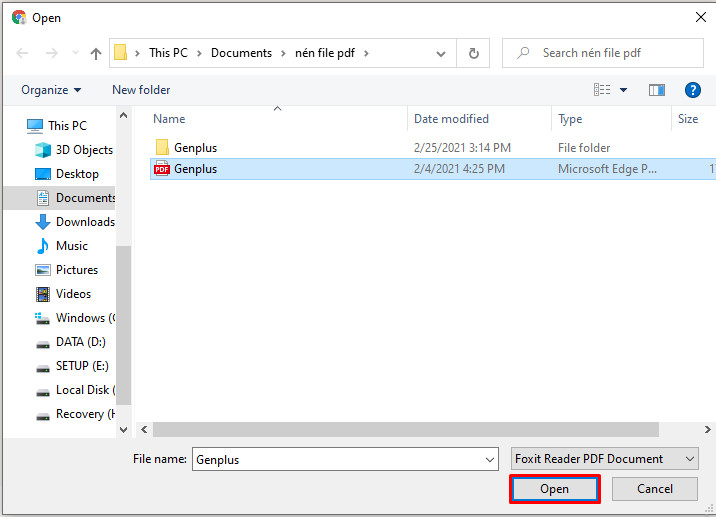Select Documents in the address path

pos(241,53)
